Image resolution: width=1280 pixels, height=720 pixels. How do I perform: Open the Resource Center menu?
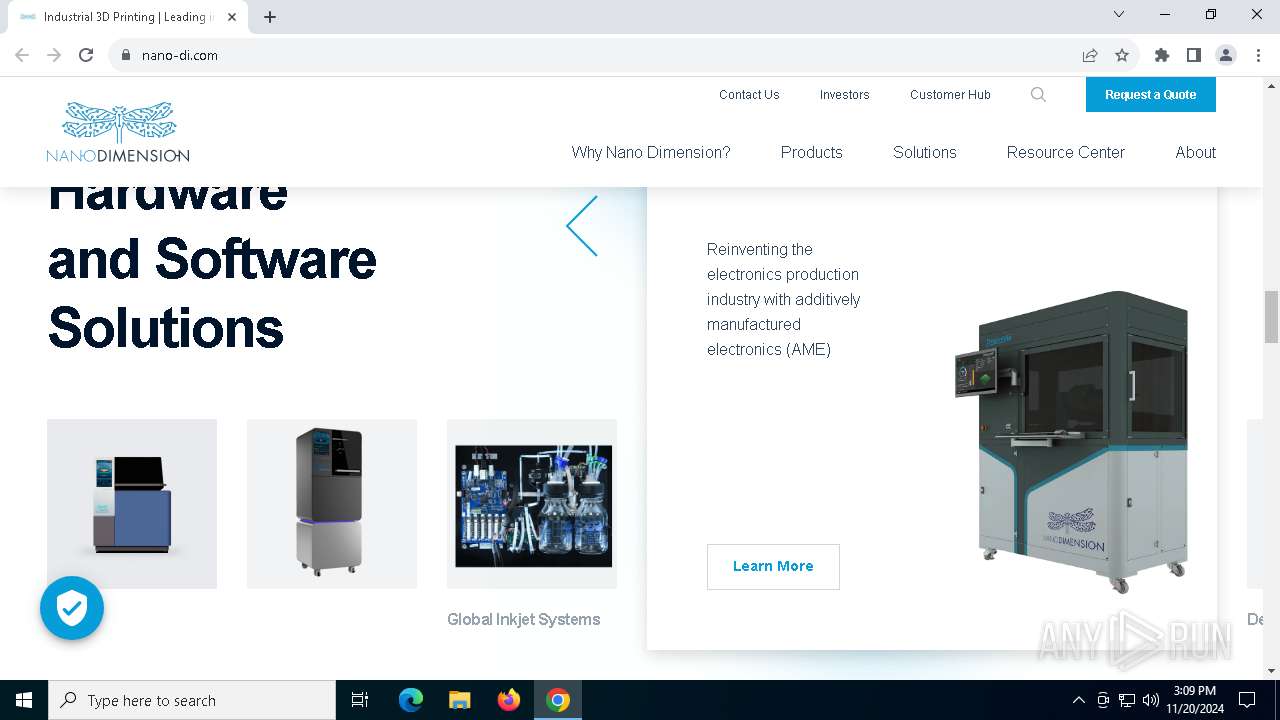pos(1066,152)
